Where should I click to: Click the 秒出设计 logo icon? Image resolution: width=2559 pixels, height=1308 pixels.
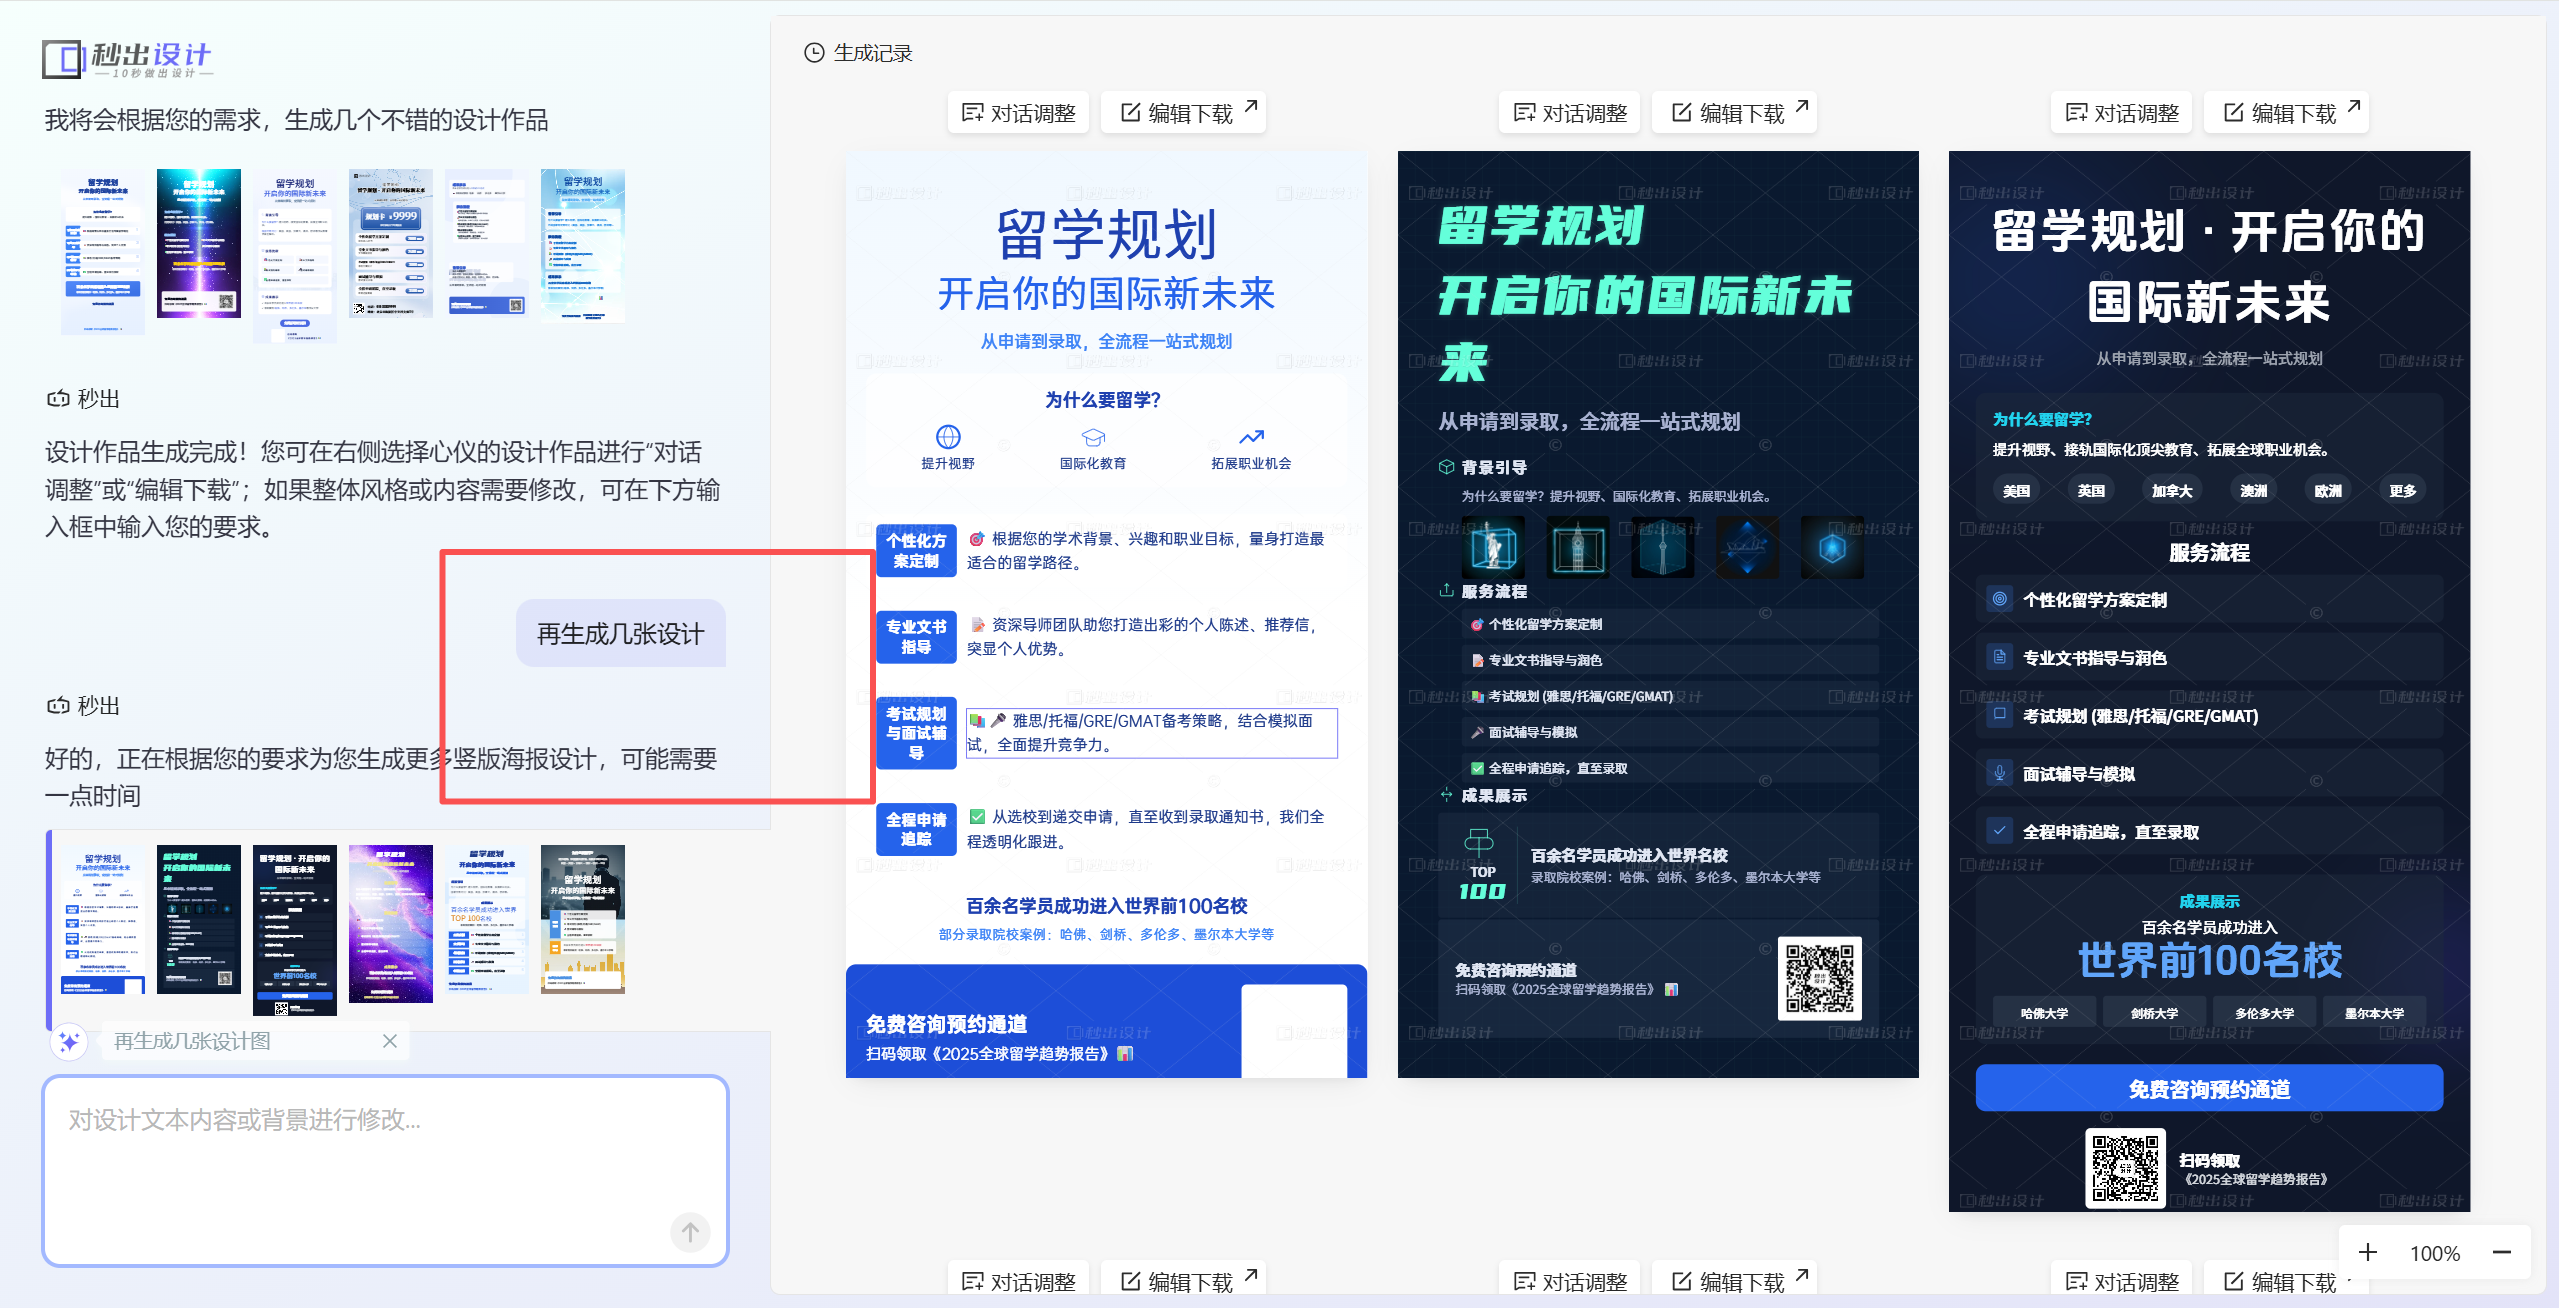[62, 58]
